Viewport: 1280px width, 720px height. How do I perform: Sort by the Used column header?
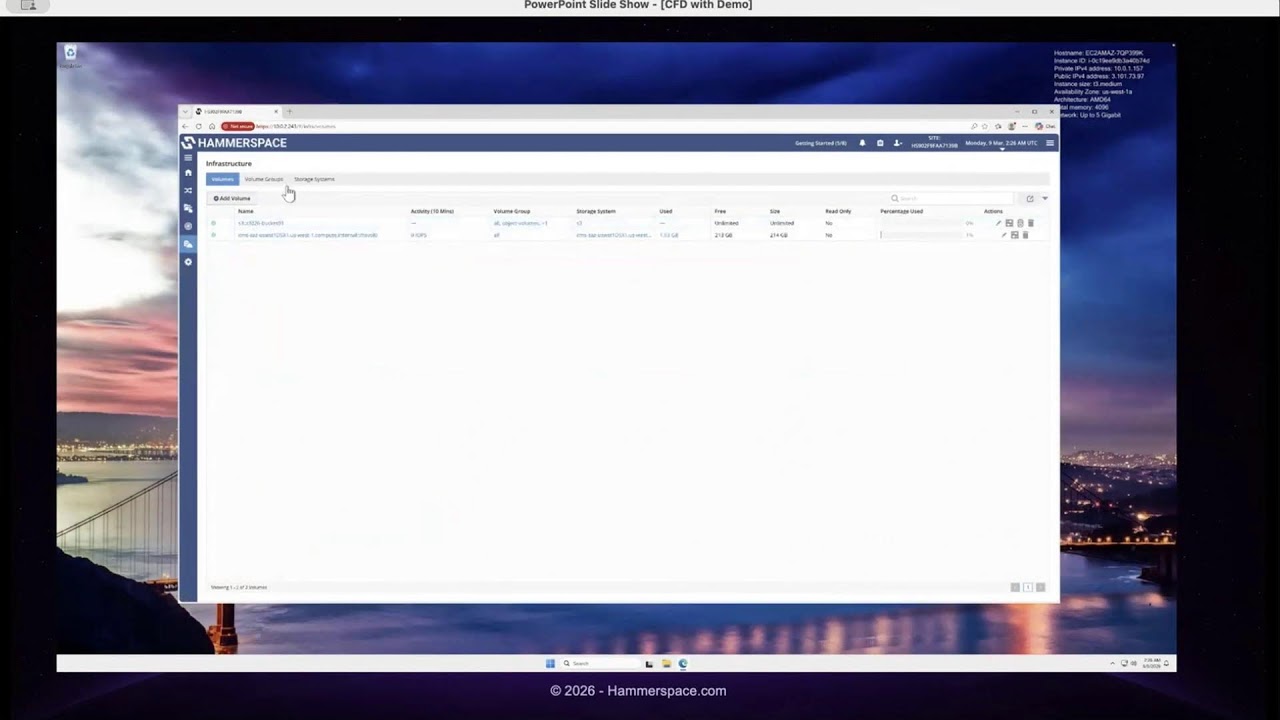tap(666, 211)
